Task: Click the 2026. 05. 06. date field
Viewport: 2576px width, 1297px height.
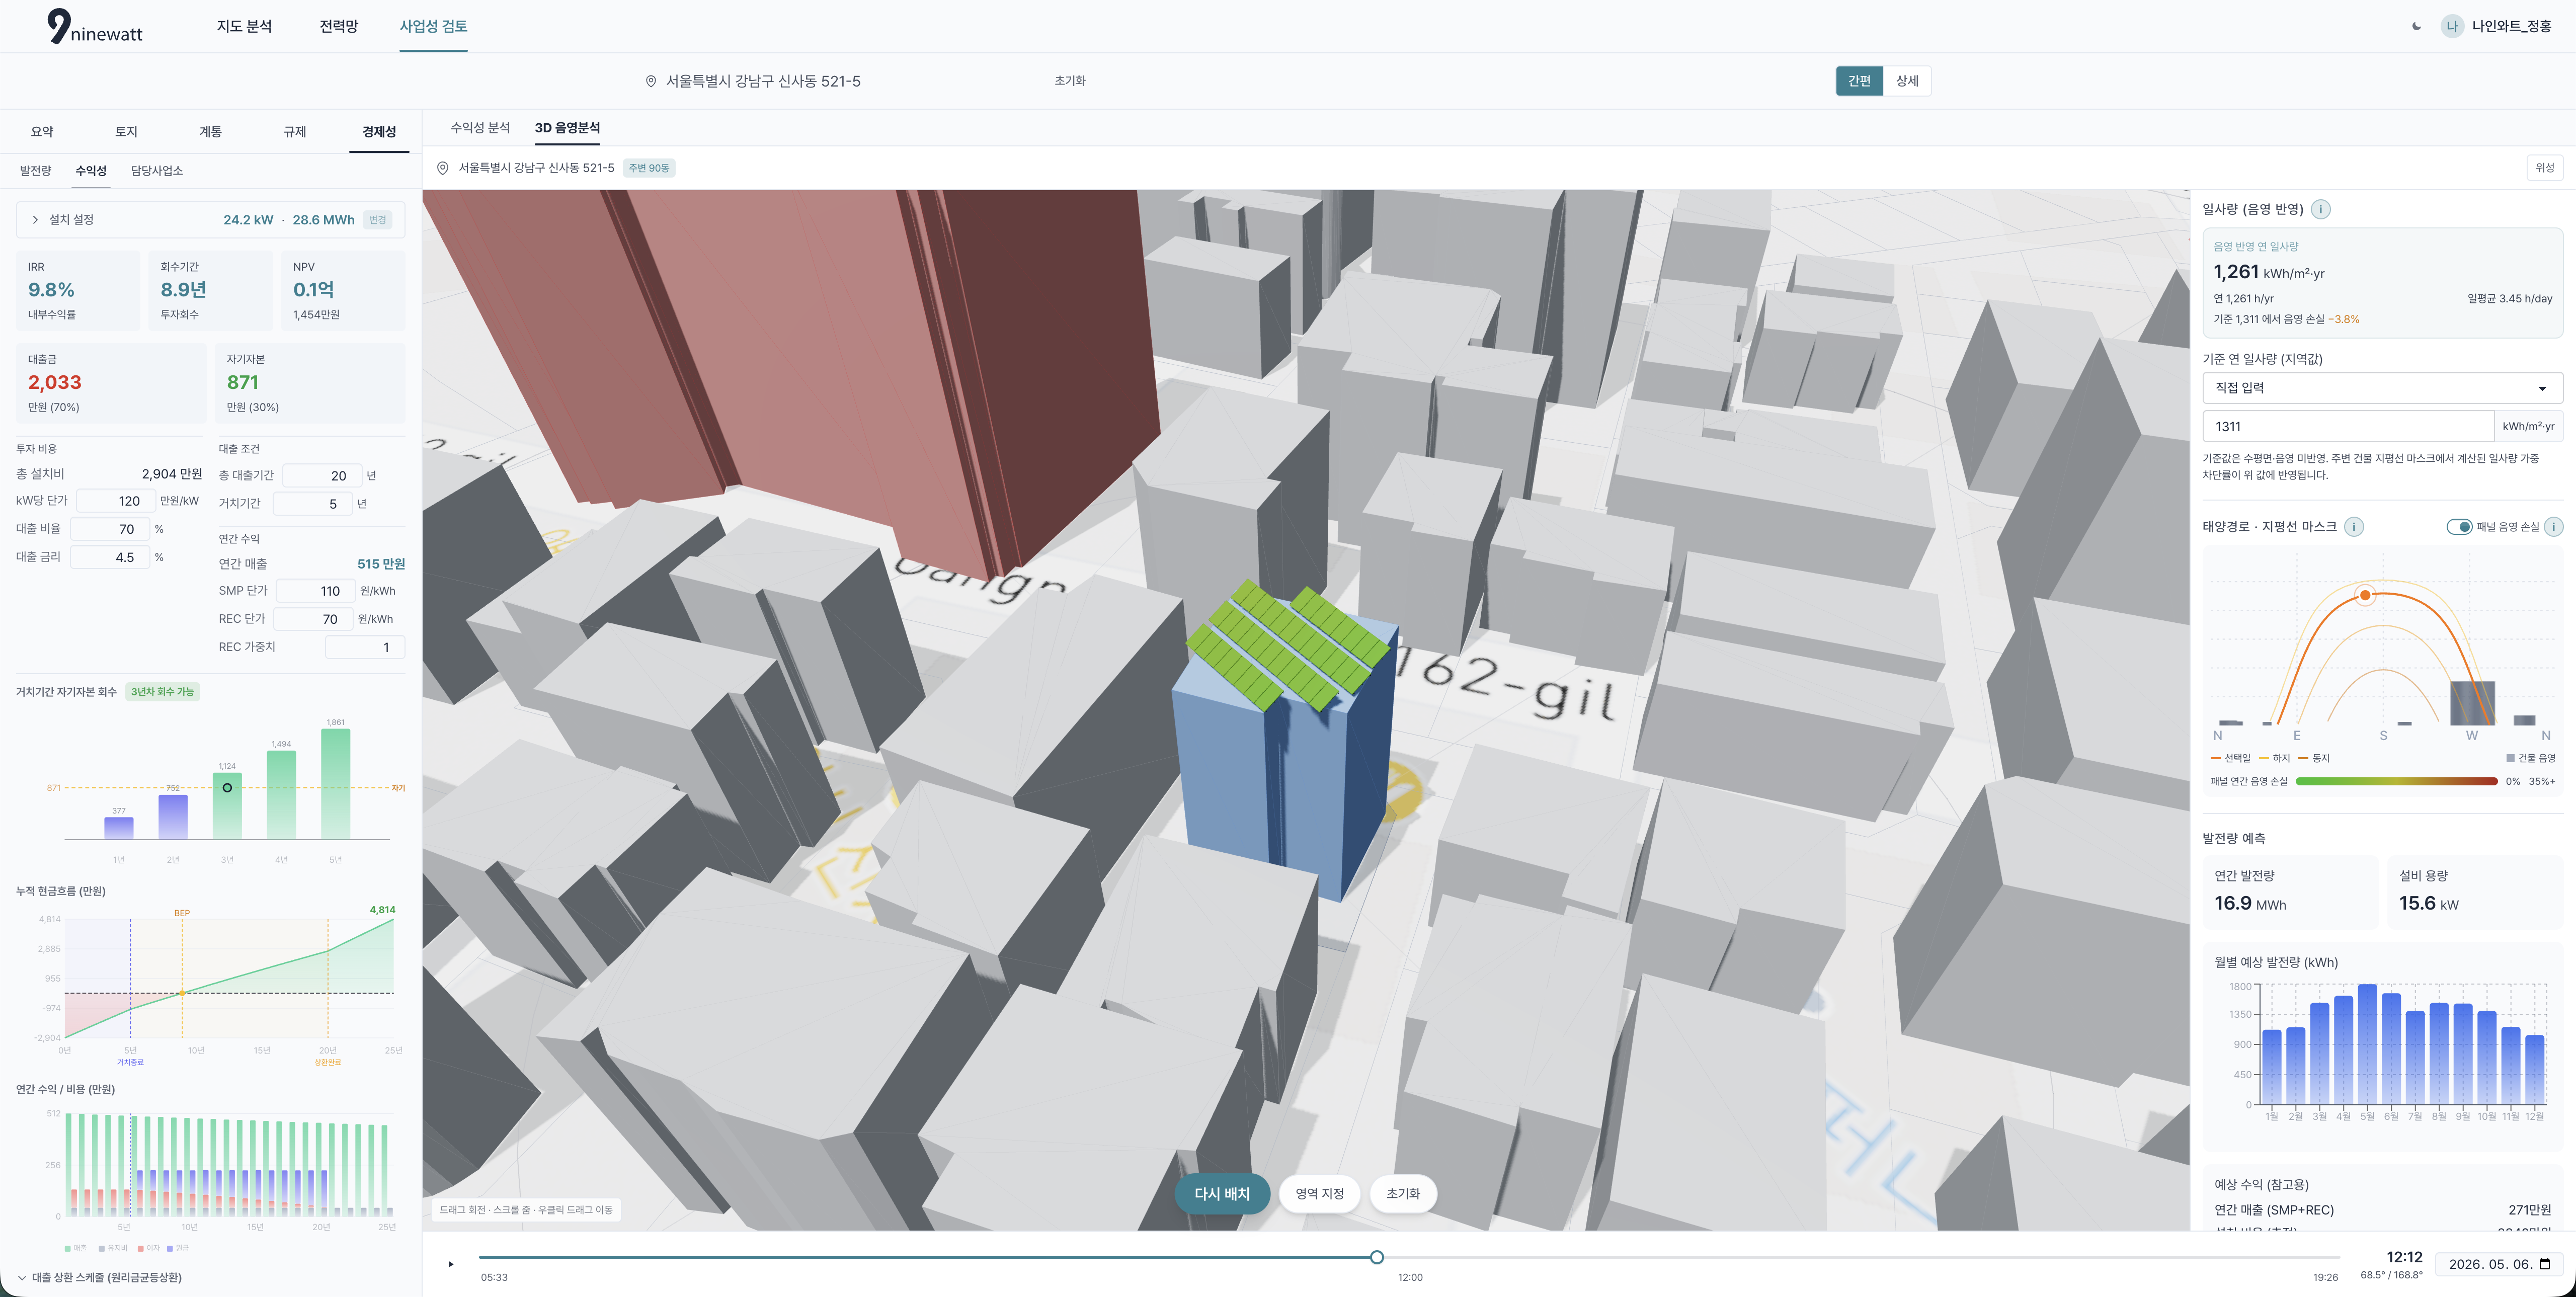Action: tap(2498, 1264)
